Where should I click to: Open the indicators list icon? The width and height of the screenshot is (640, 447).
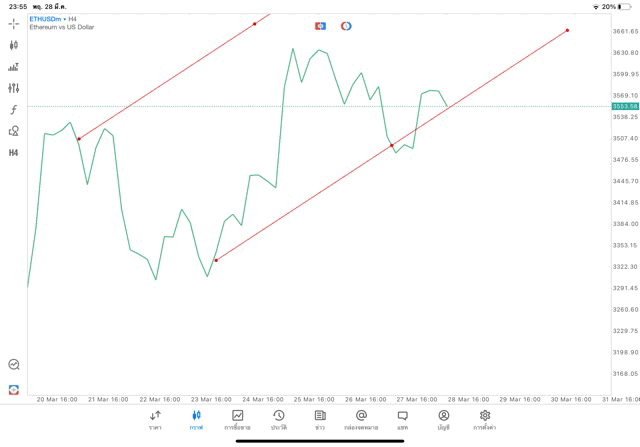[x=14, y=67]
